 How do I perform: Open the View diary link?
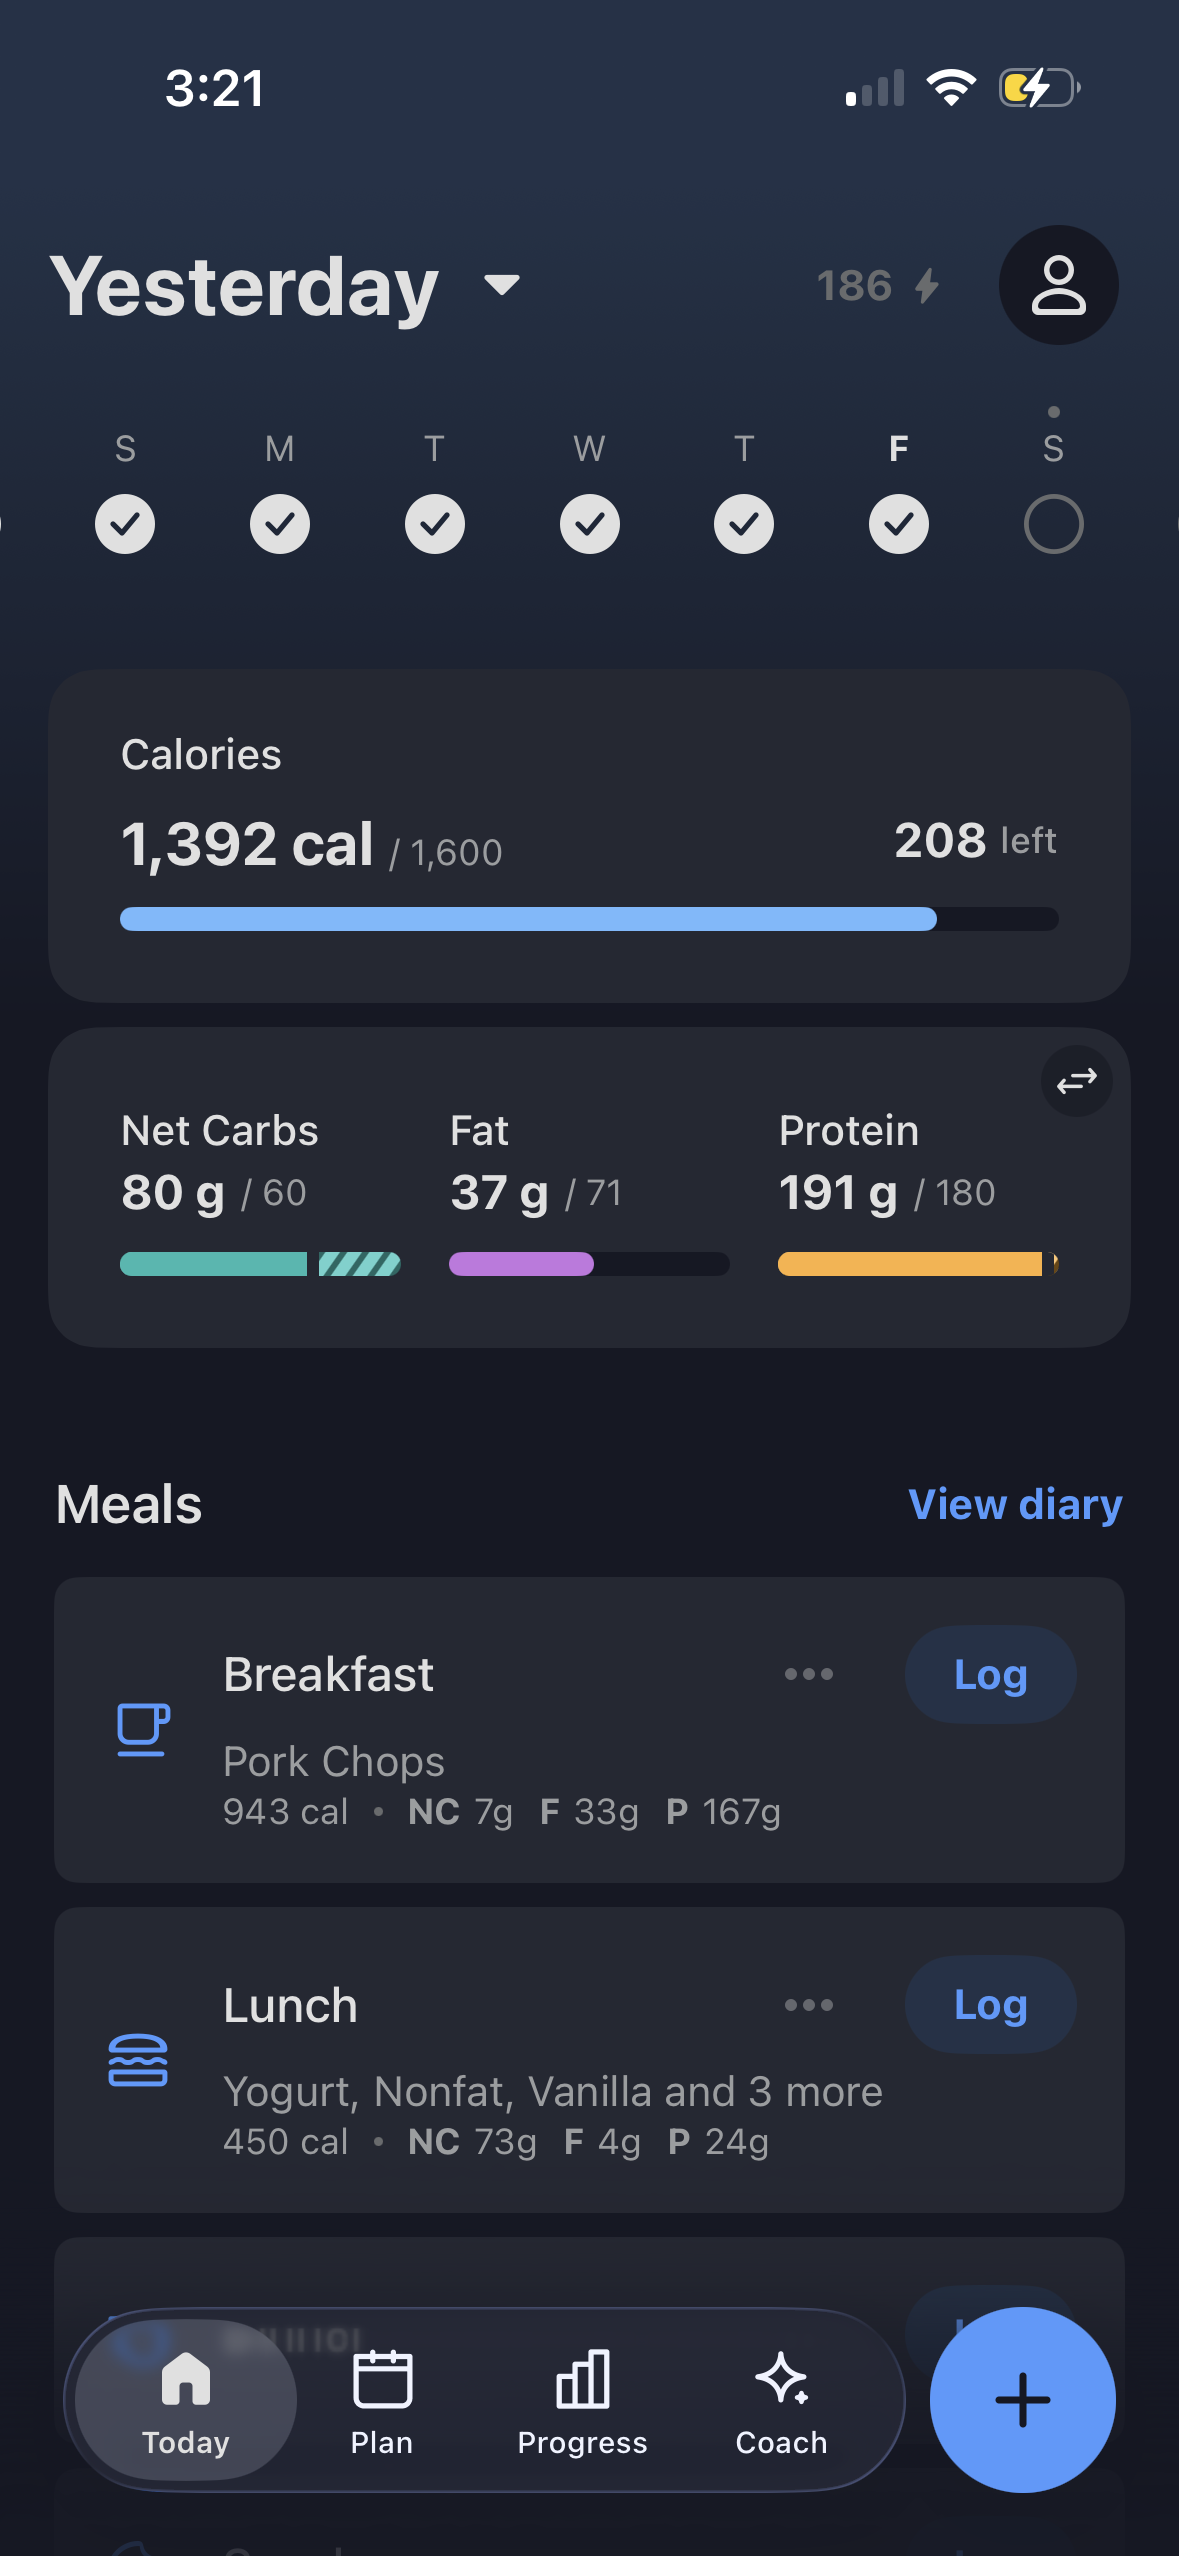(x=1015, y=1504)
